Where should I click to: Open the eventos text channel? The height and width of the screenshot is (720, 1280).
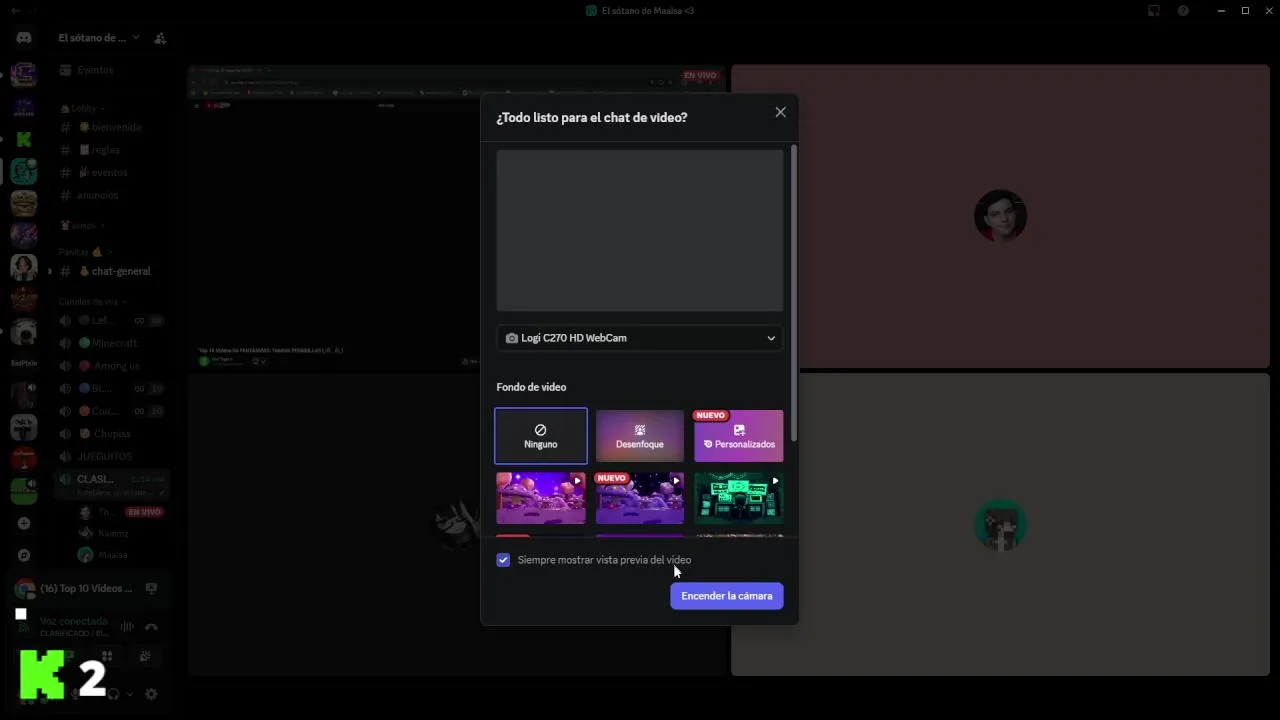[112, 172]
